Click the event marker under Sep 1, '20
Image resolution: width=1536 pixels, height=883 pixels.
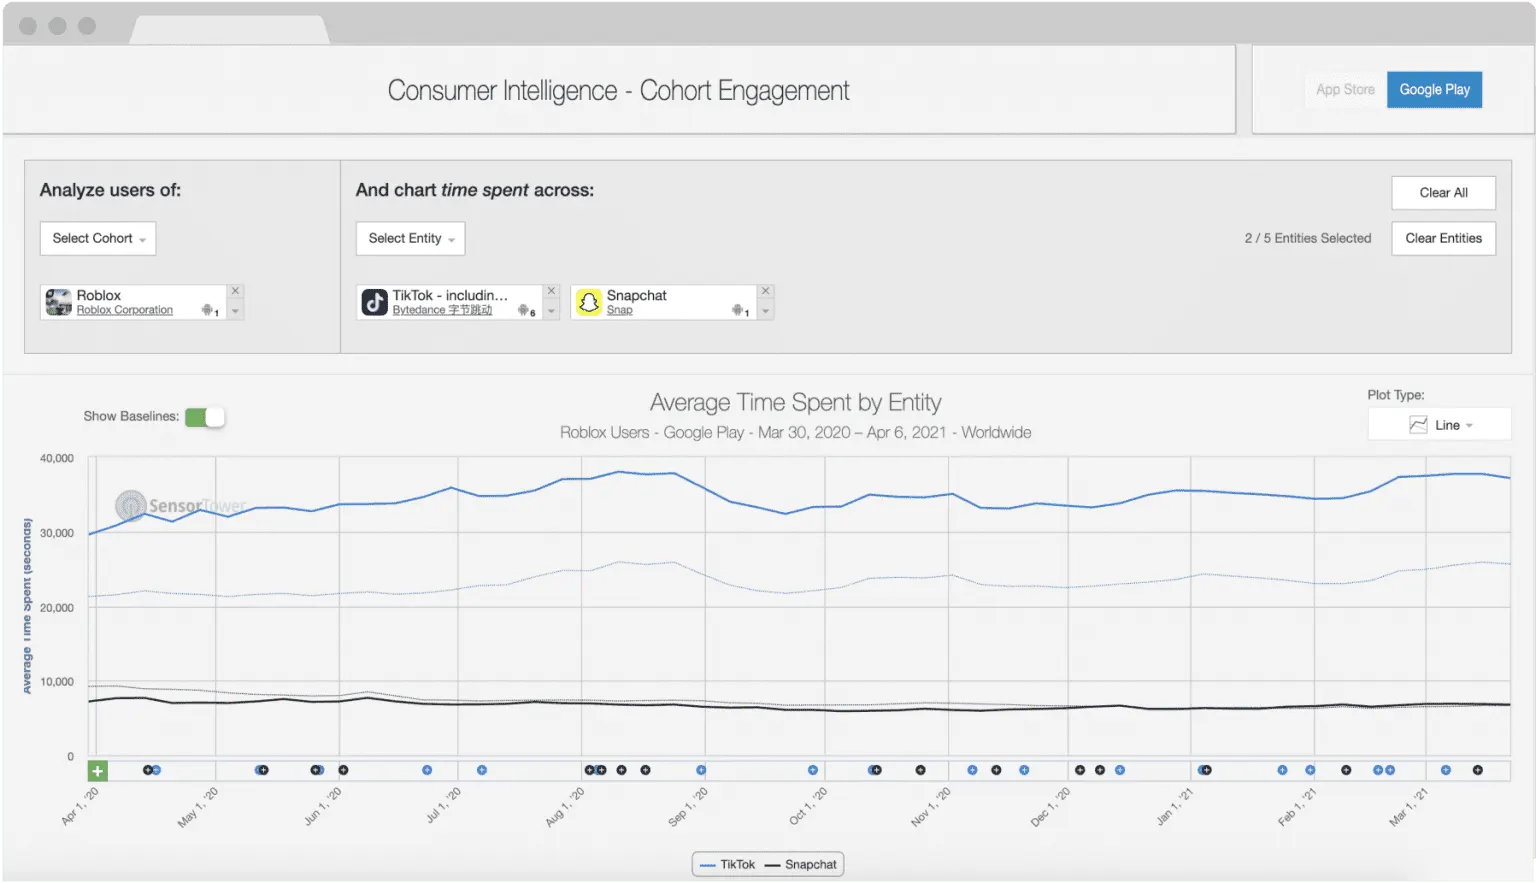(x=701, y=770)
